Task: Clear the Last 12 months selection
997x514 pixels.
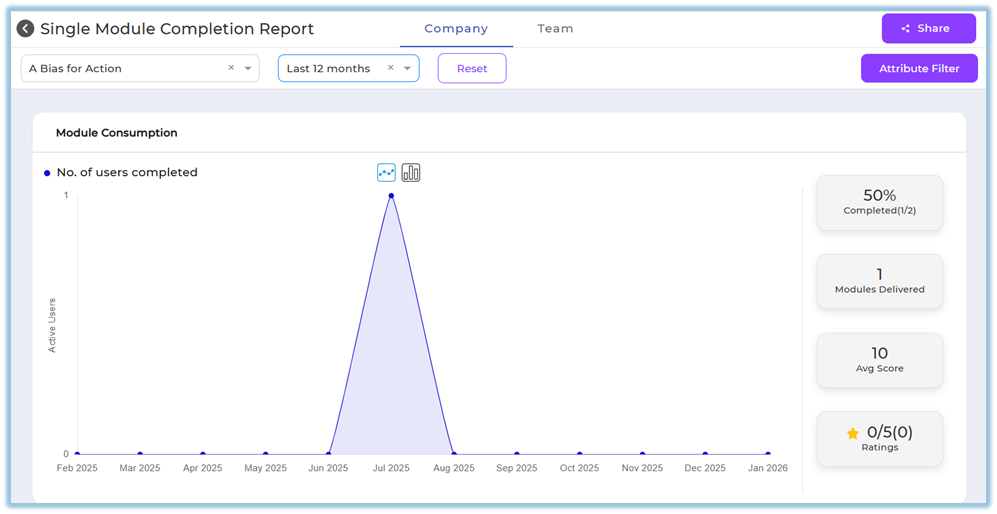Action: click(x=391, y=68)
